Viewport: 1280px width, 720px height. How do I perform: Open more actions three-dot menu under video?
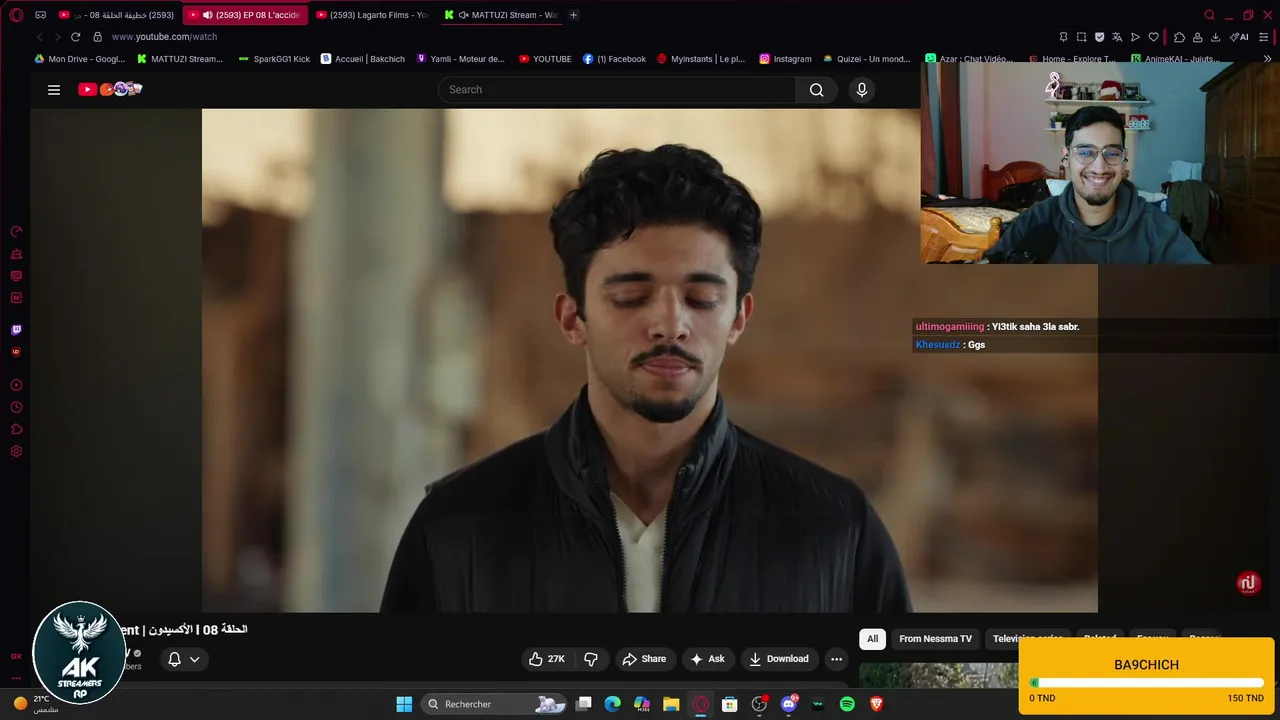(836, 659)
